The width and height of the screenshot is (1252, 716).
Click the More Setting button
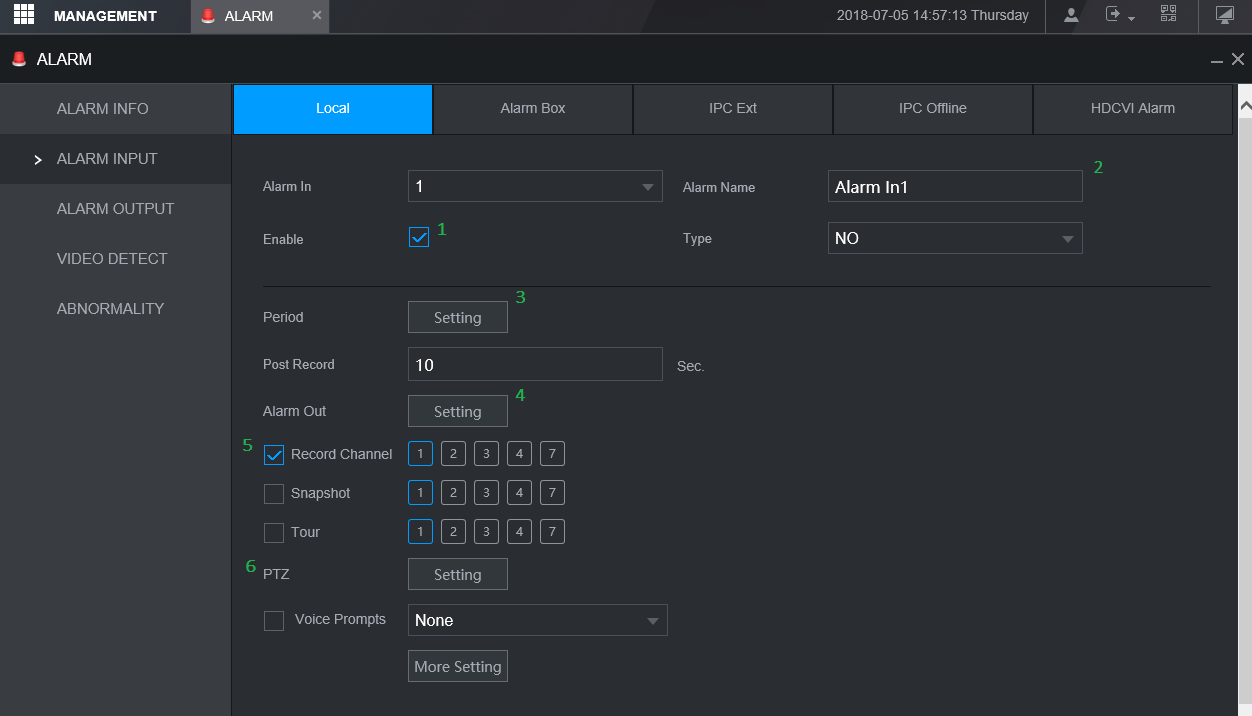457,666
